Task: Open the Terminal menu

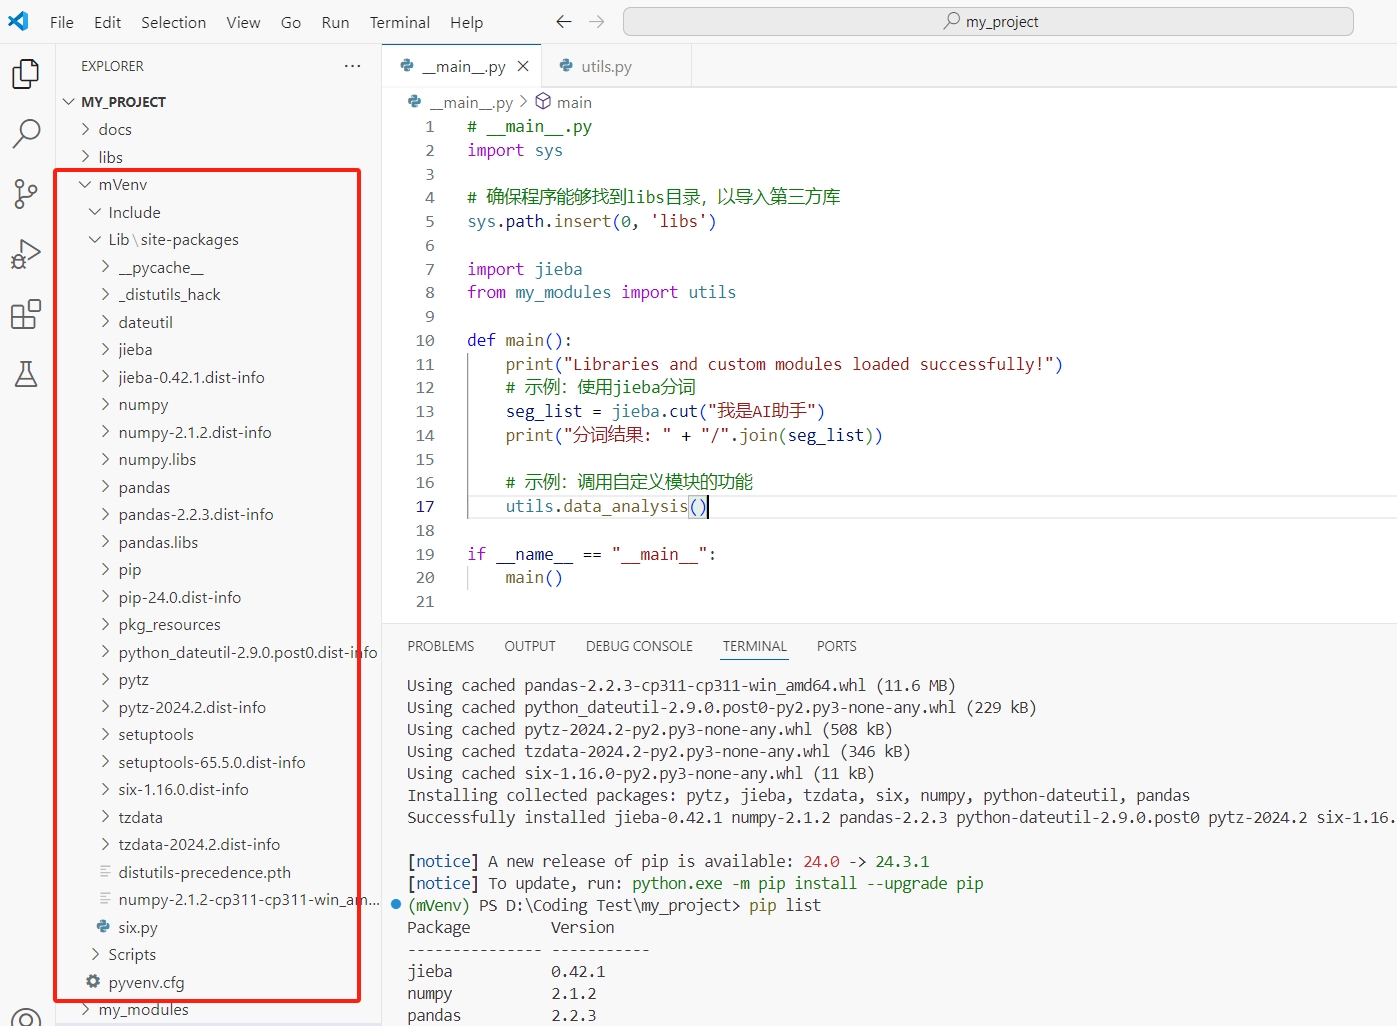Action: click(x=400, y=22)
